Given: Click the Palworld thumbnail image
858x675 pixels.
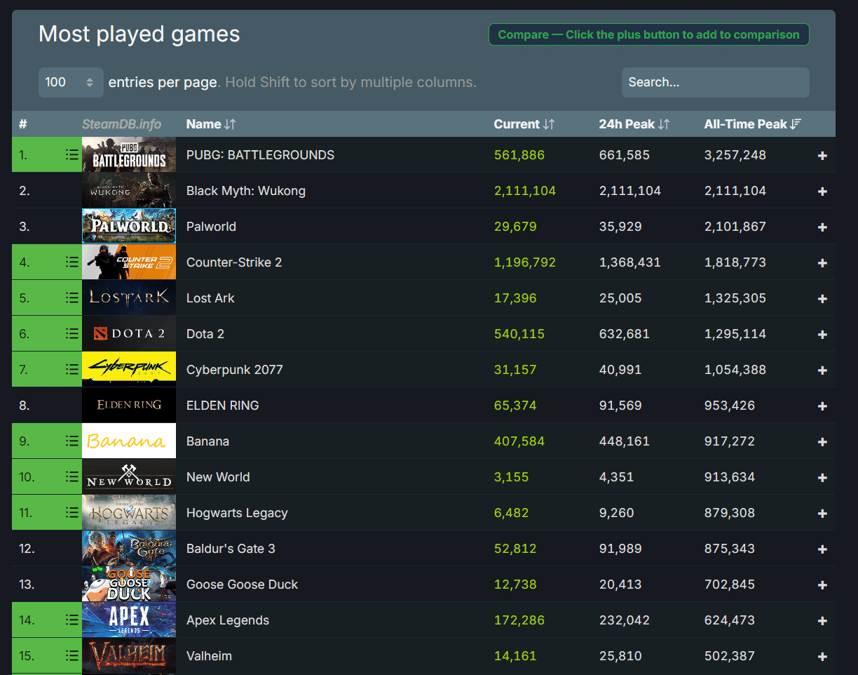Looking at the screenshot, I should pos(129,226).
